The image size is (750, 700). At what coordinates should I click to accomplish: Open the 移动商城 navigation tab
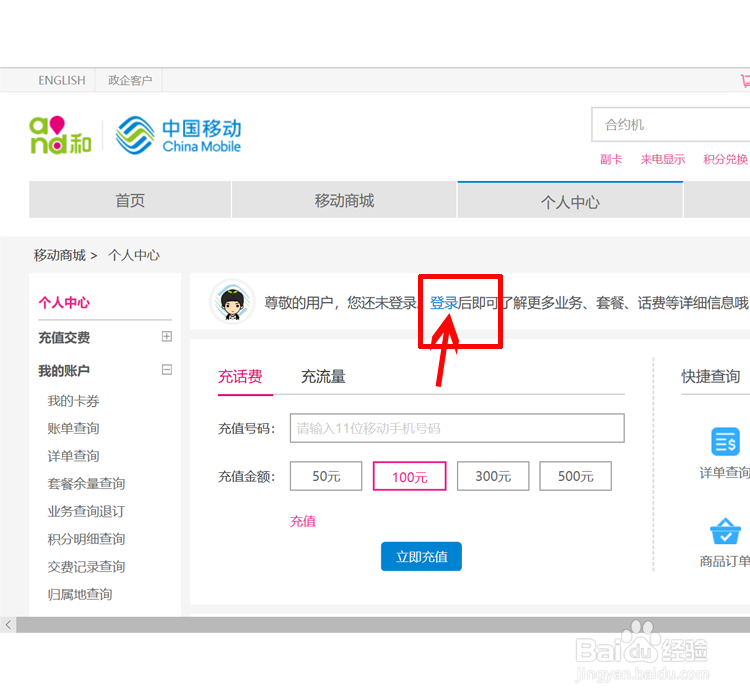tap(344, 200)
